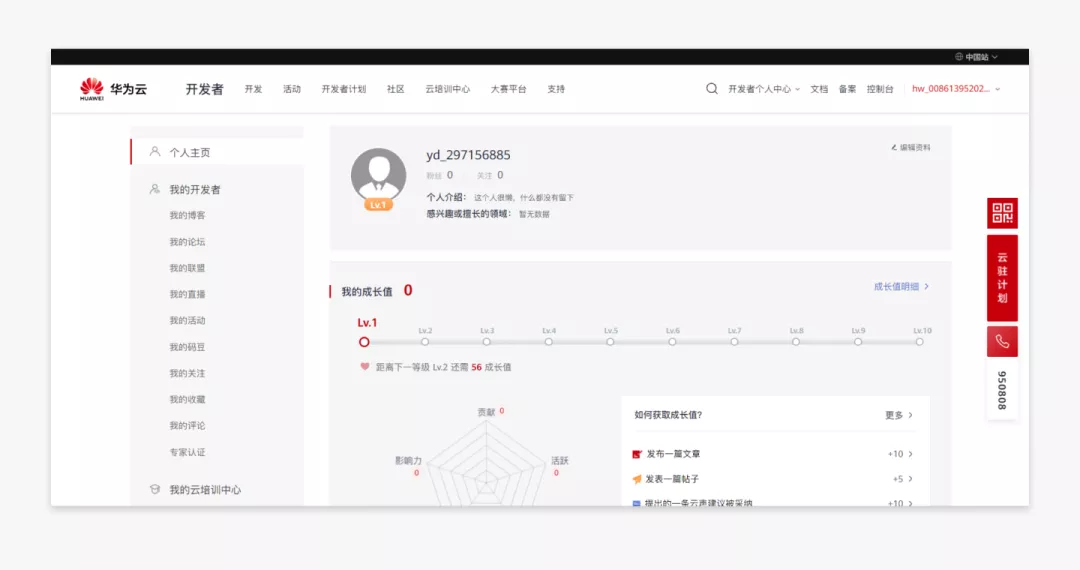Click the 个人主页 person icon
This screenshot has height=570, width=1080.
pos(155,152)
